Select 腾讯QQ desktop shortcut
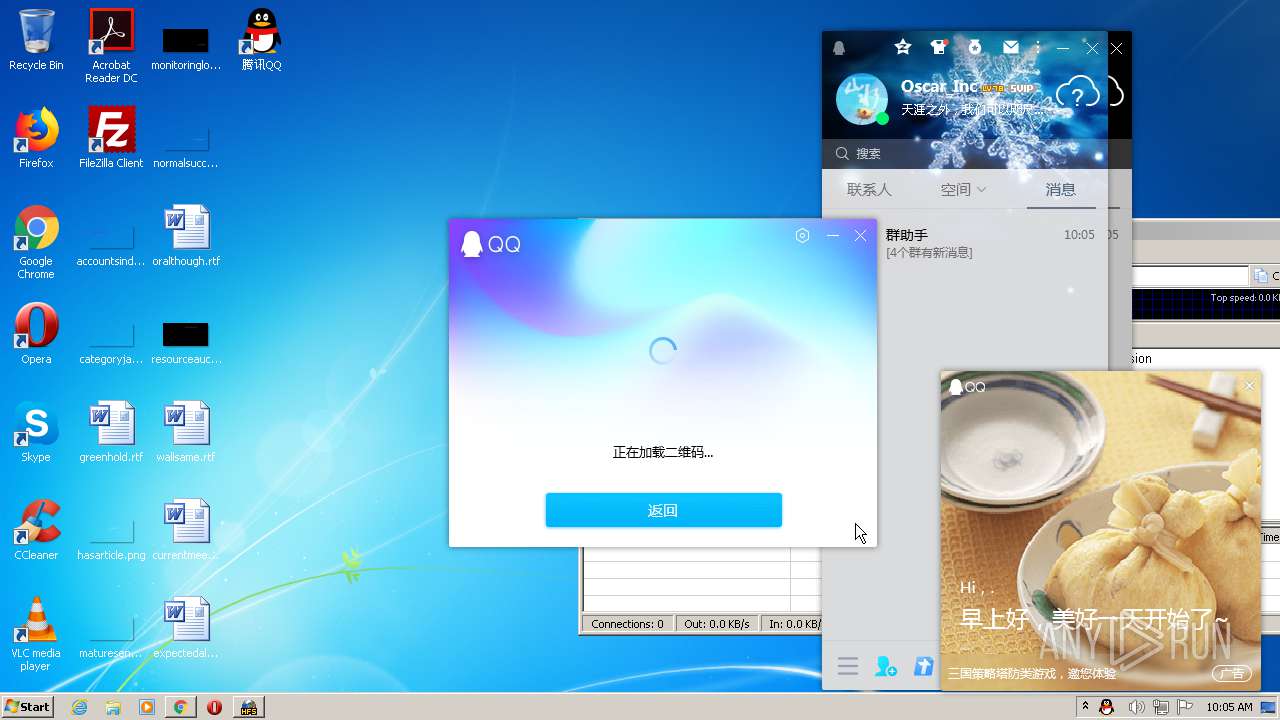The height and width of the screenshot is (720, 1280). (261, 40)
